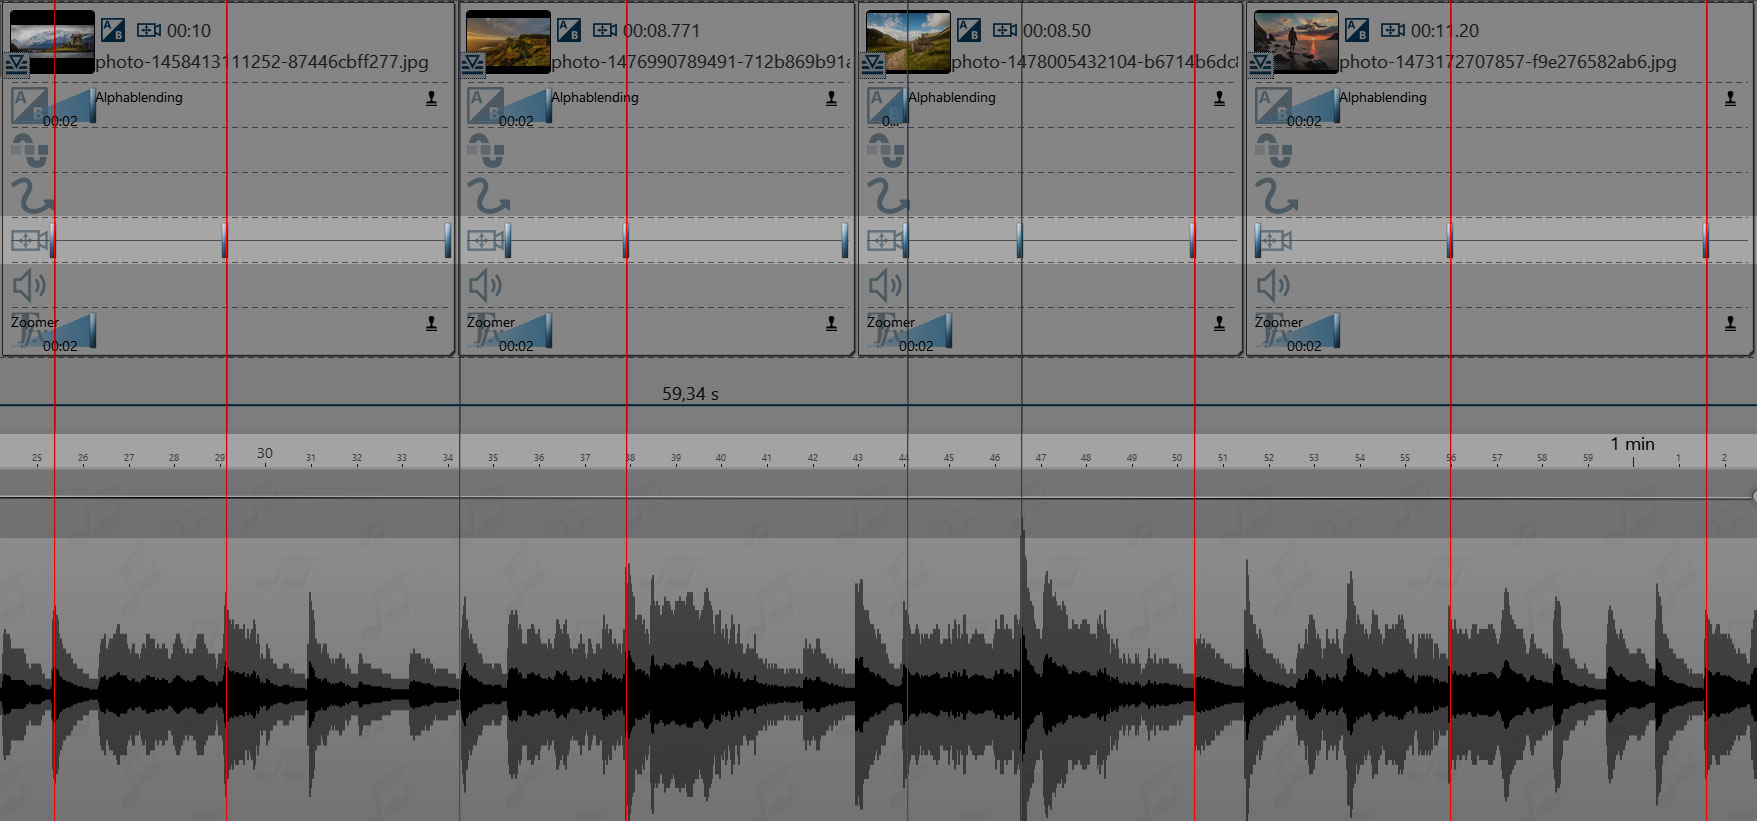Select the middle camera pan keyframe in photo-1478005432104 clip
1757x821 pixels.
(x=1020, y=240)
